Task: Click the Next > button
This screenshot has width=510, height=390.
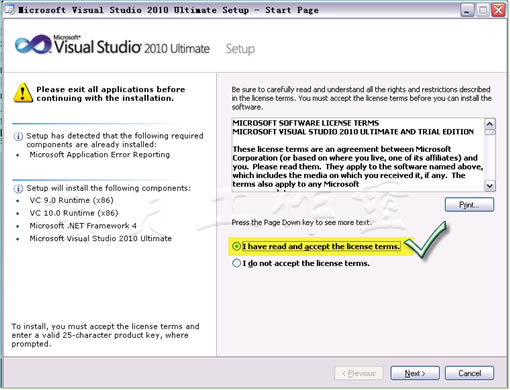Action: pos(415,373)
